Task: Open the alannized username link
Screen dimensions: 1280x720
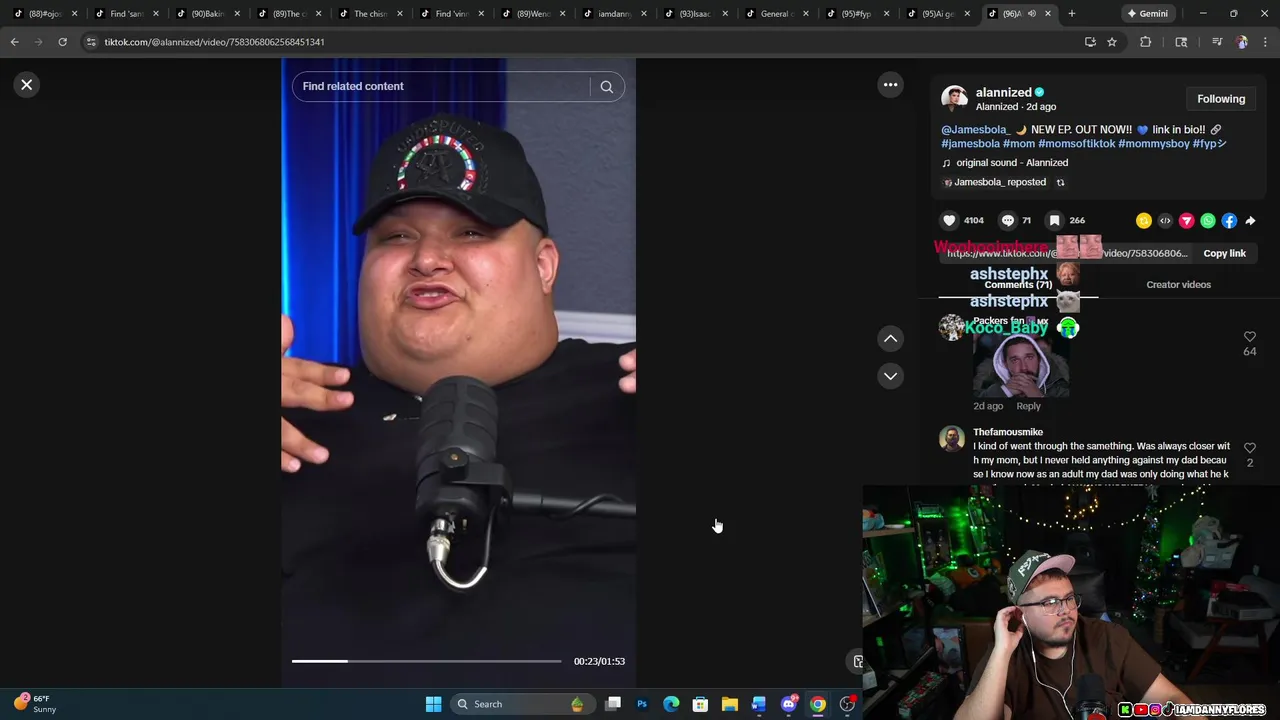Action: pos(1003,92)
